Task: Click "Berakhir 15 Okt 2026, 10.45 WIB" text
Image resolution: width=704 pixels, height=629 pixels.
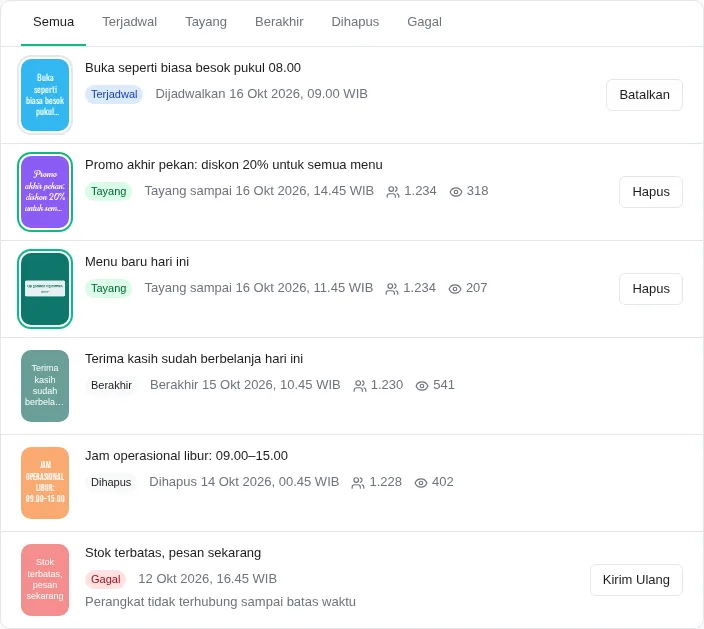Action: pos(245,385)
